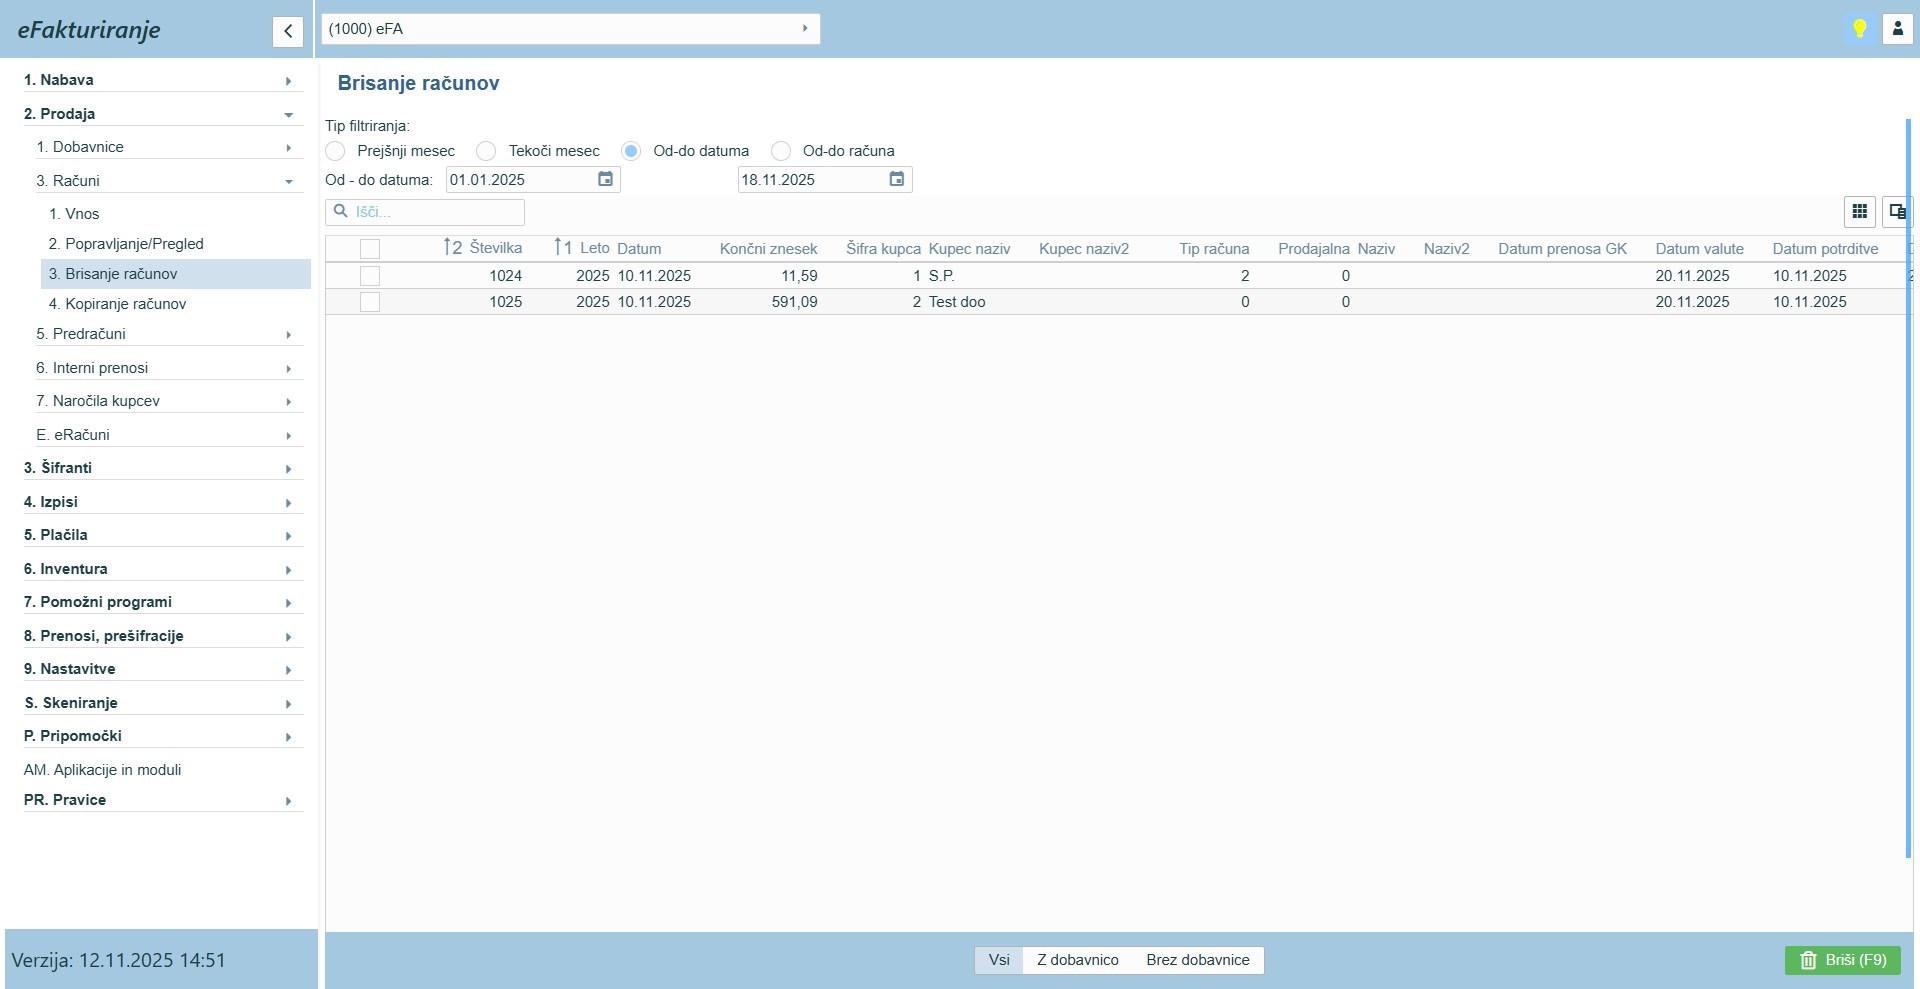The image size is (1920, 989).
Task: Switch to the Z dobavnico tab
Action: (1077, 960)
